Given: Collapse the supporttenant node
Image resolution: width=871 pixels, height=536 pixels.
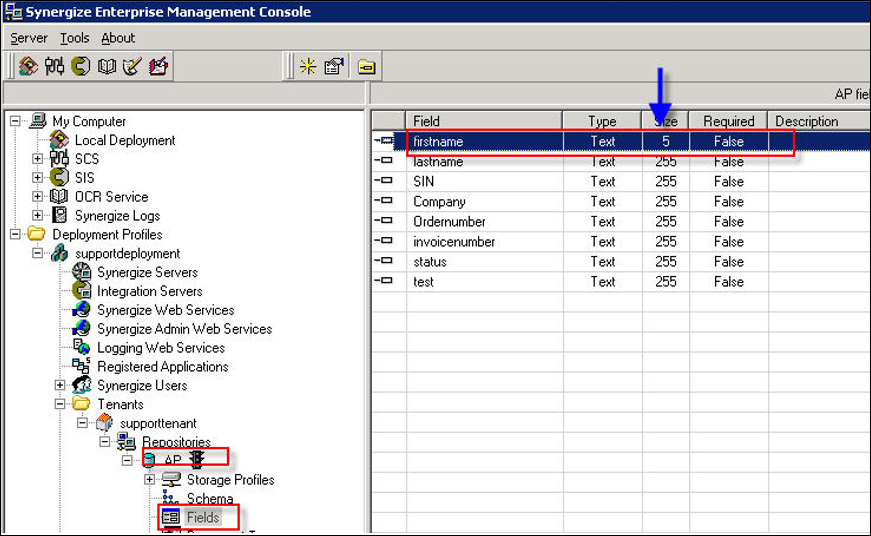Looking at the screenshot, I should [x=82, y=423].
